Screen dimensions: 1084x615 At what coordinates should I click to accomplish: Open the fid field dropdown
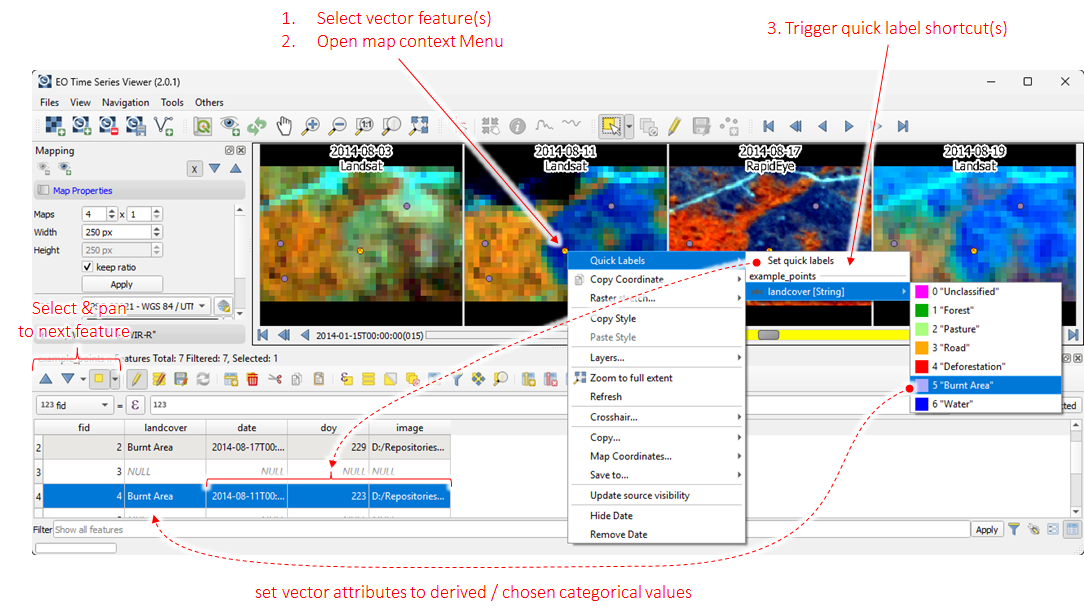pos(74,405)
